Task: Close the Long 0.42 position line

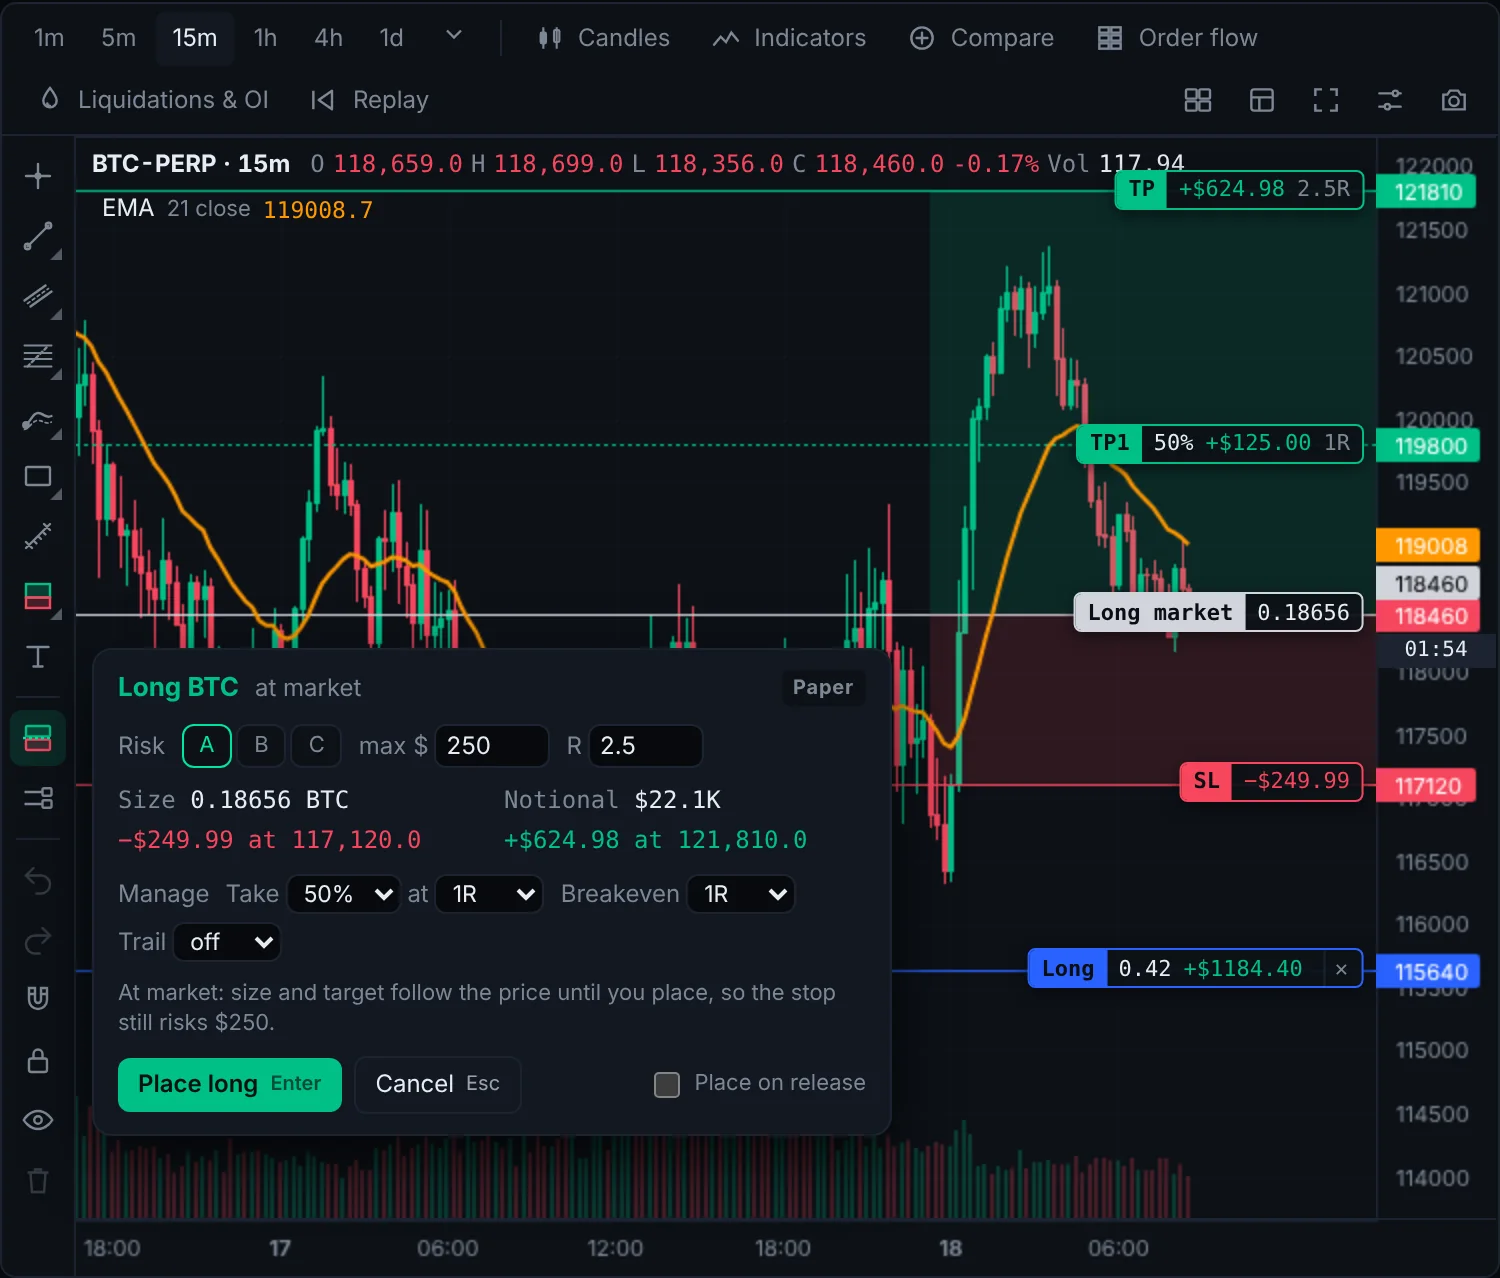Action: coord(1341,969)
